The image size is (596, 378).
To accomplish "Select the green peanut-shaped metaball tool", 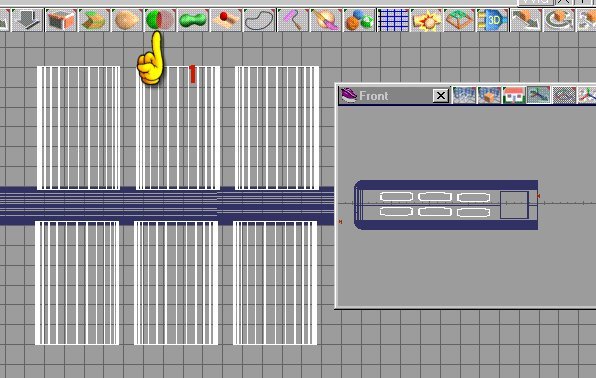I will (193, 19).
